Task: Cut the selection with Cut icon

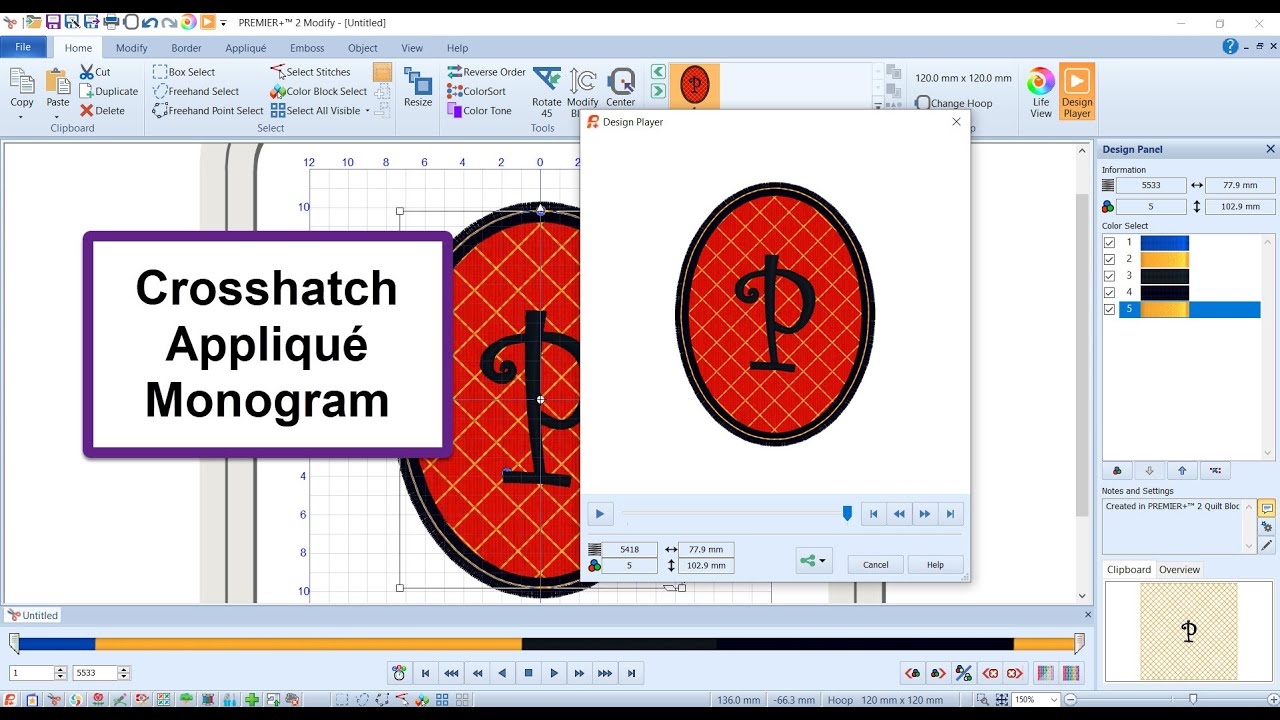Action: (x=95, y=72)
